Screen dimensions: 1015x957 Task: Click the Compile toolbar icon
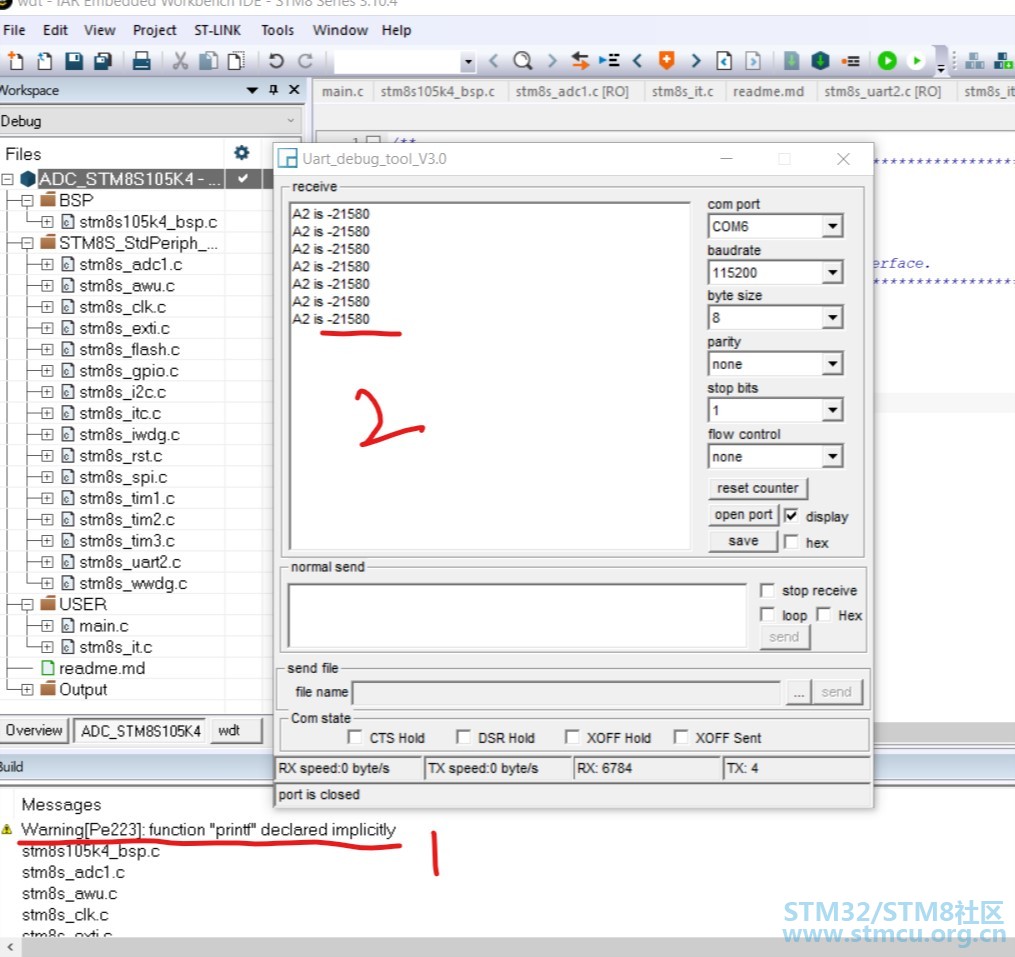click(791, 61)
